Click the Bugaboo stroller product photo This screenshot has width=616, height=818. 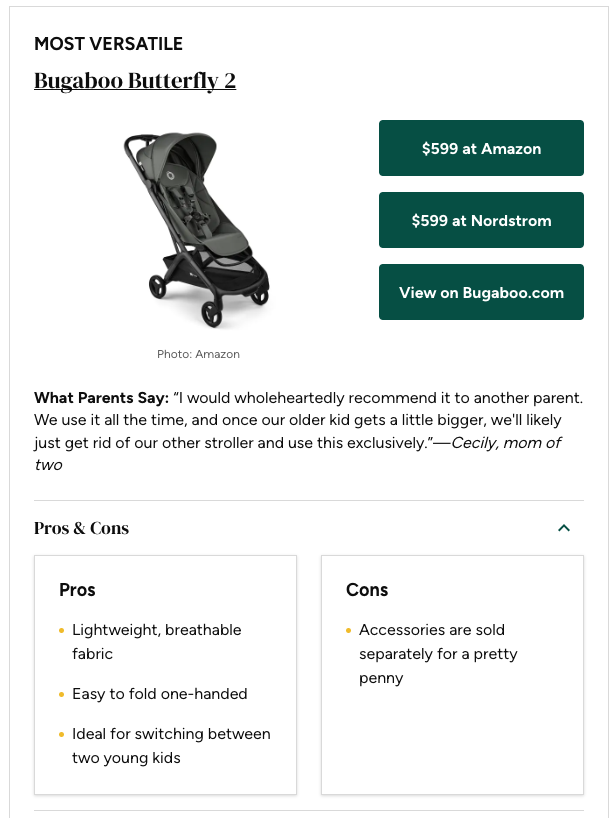[x=198, y=229]
